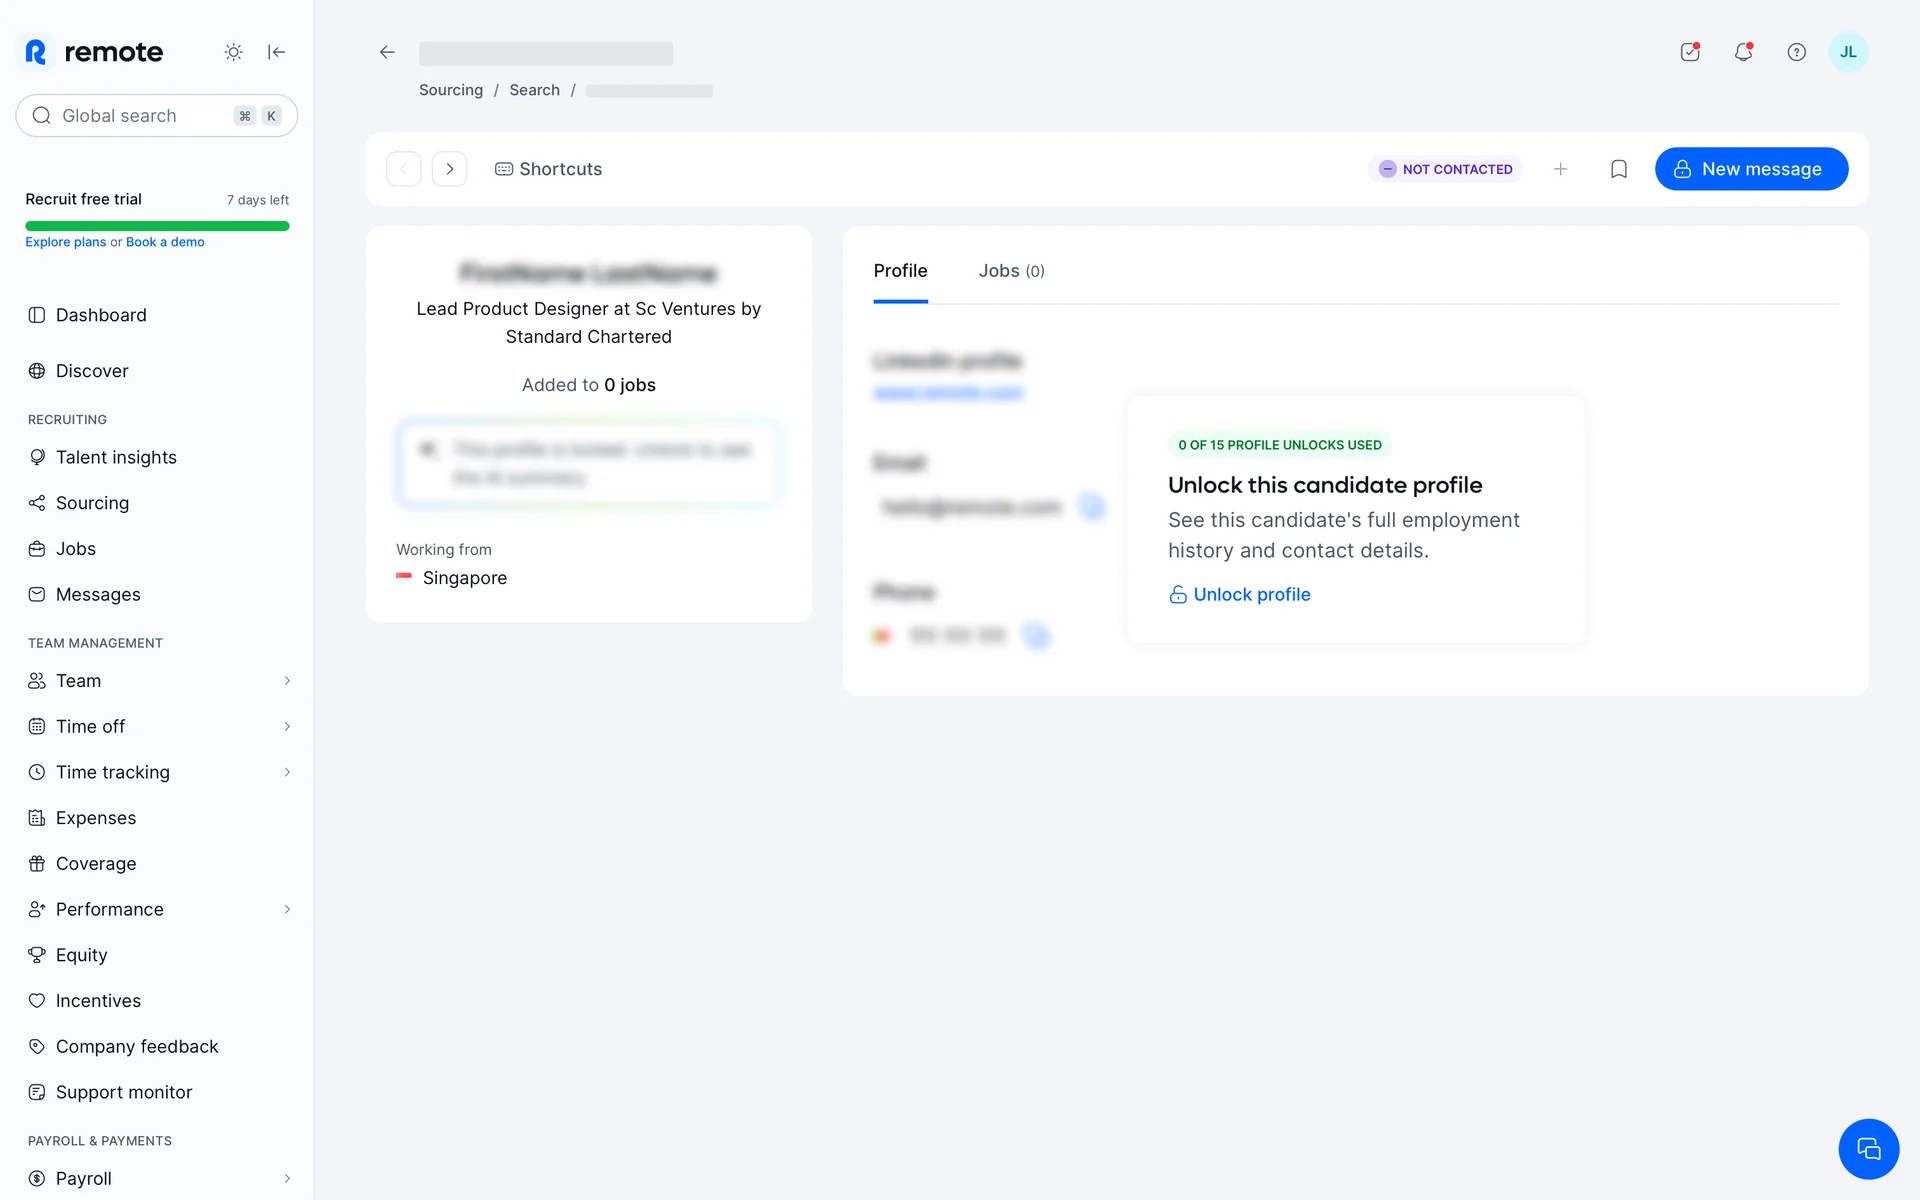The image size is (1920, 1200).
Task: Open the tasks checklist icon in header
Action: 1690,52
